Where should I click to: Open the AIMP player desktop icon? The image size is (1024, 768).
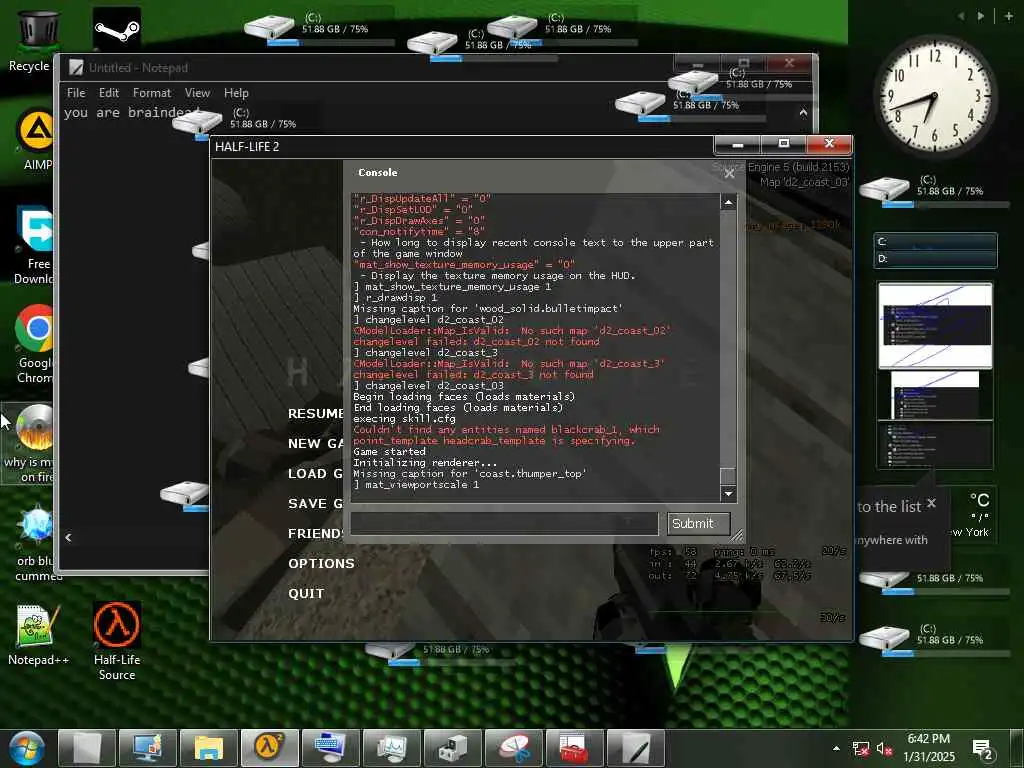36,140
